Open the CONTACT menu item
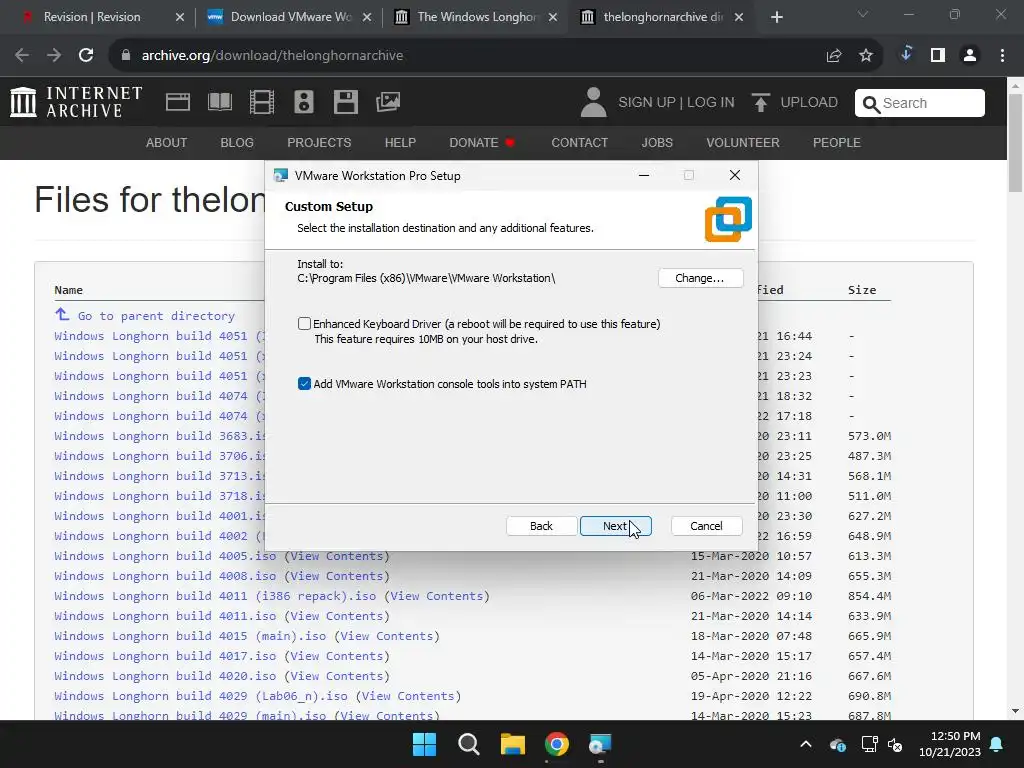 click(580, 142)
